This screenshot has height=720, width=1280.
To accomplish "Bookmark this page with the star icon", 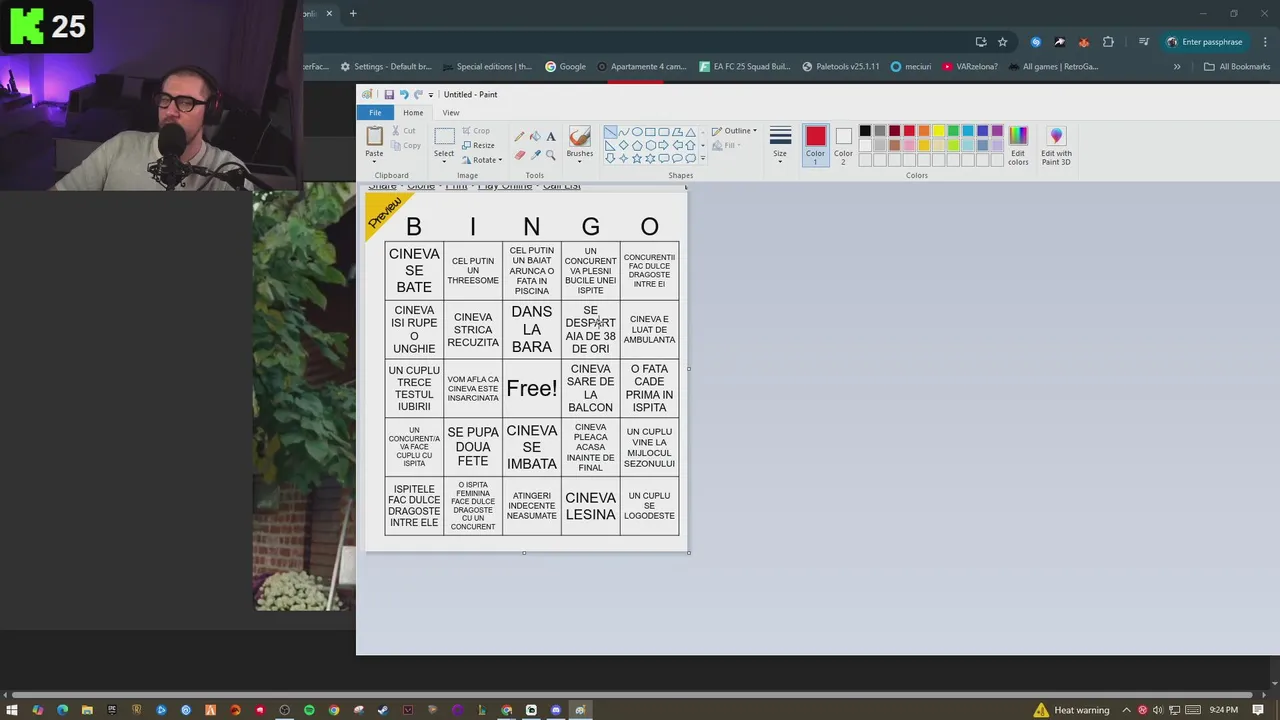I will pyautogui.click(x=1002, y=42).
